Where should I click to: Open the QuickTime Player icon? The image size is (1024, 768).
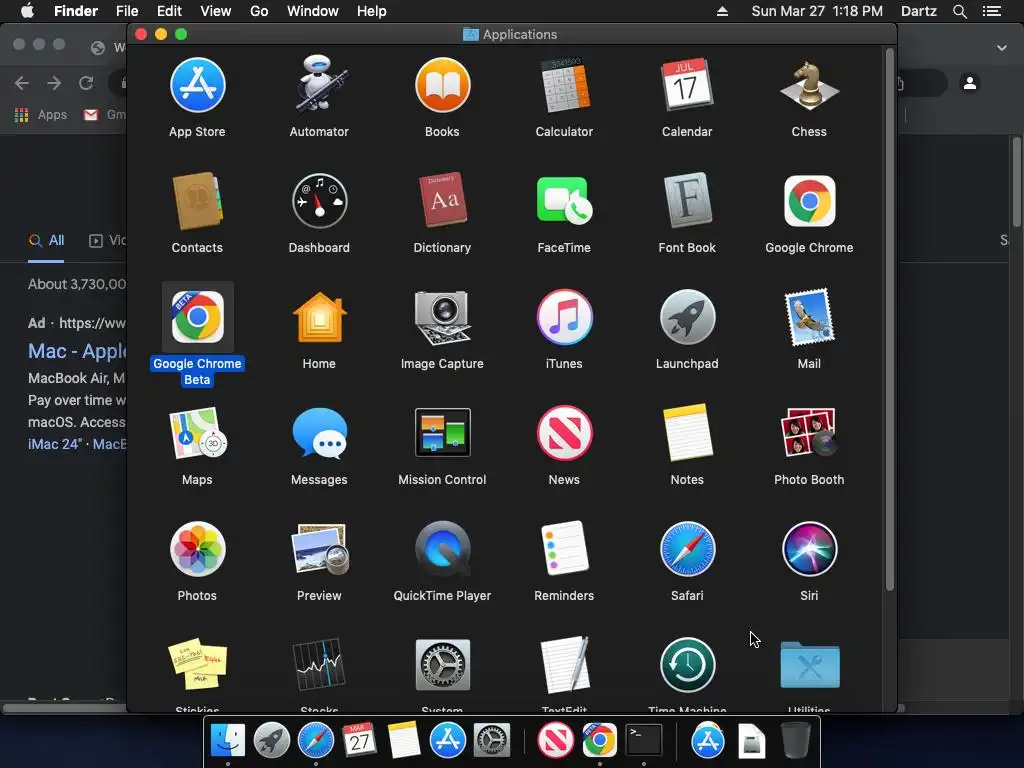(x=442, y=549)
